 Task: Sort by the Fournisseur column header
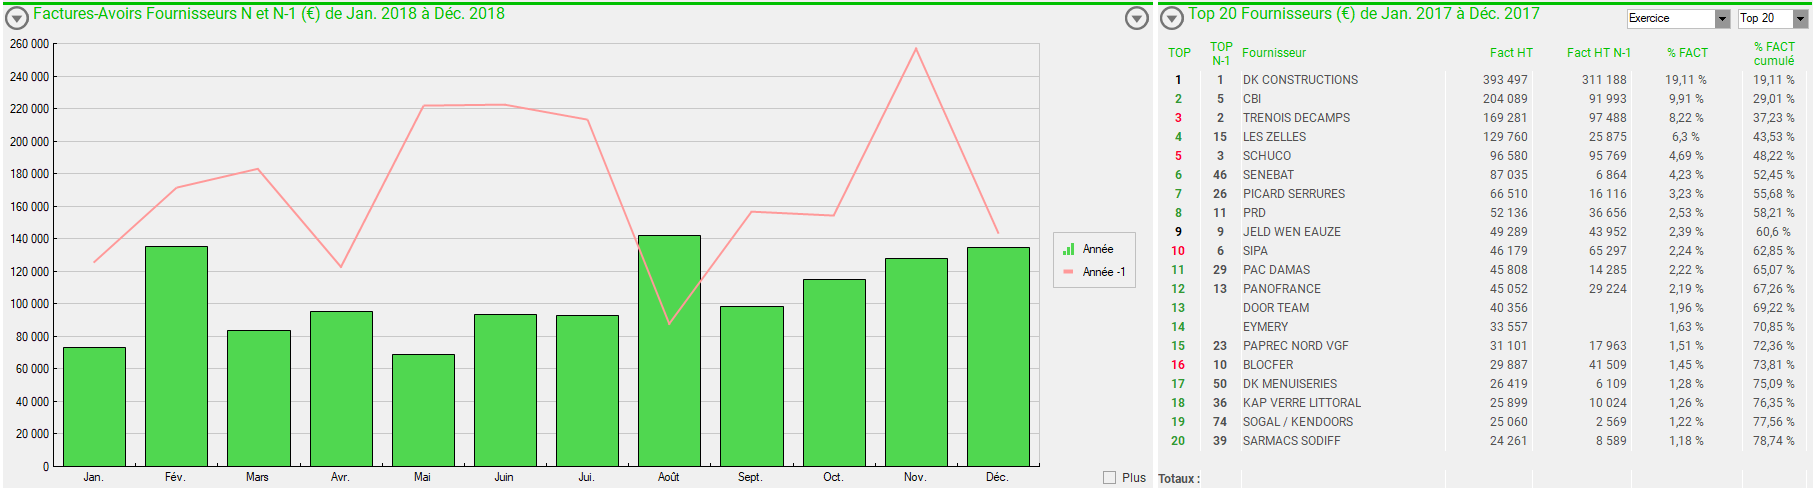(x=1274, y=53)
